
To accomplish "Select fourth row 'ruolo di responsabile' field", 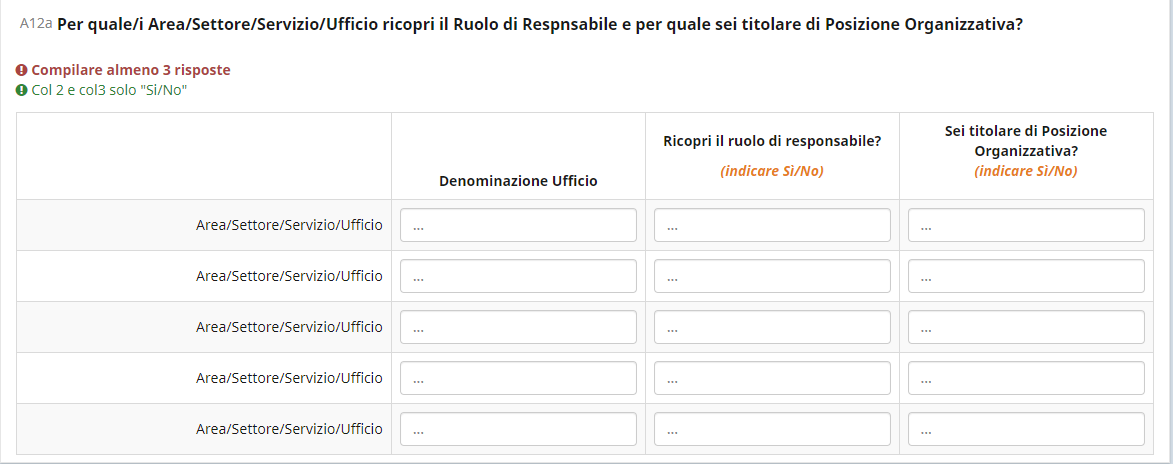I will tap(772, 378).
